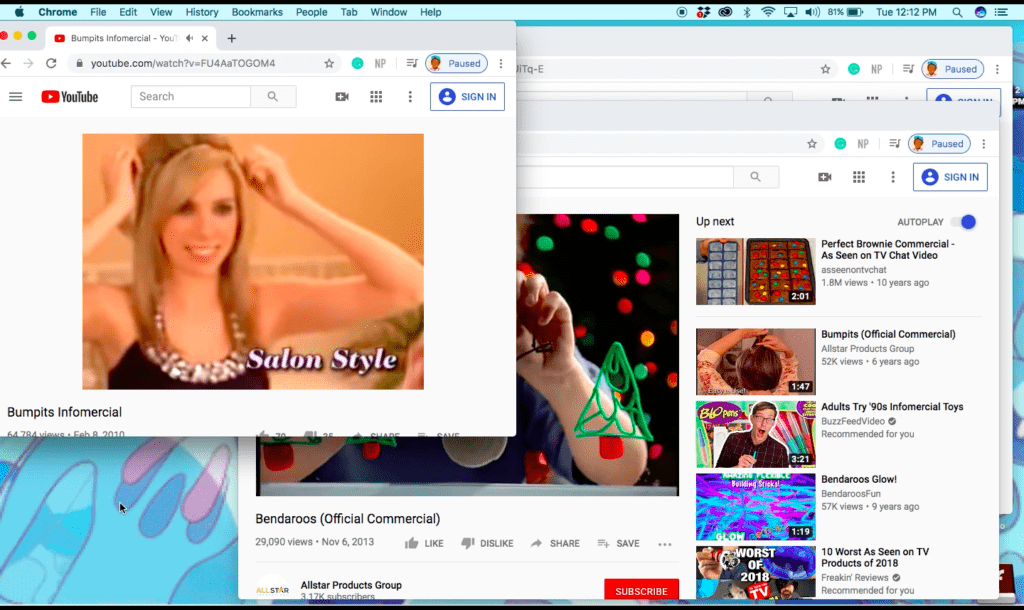Open 10 Worst As Seen on TV thumbnail
Screen dimensions: 1024x610
coord(756,572)
